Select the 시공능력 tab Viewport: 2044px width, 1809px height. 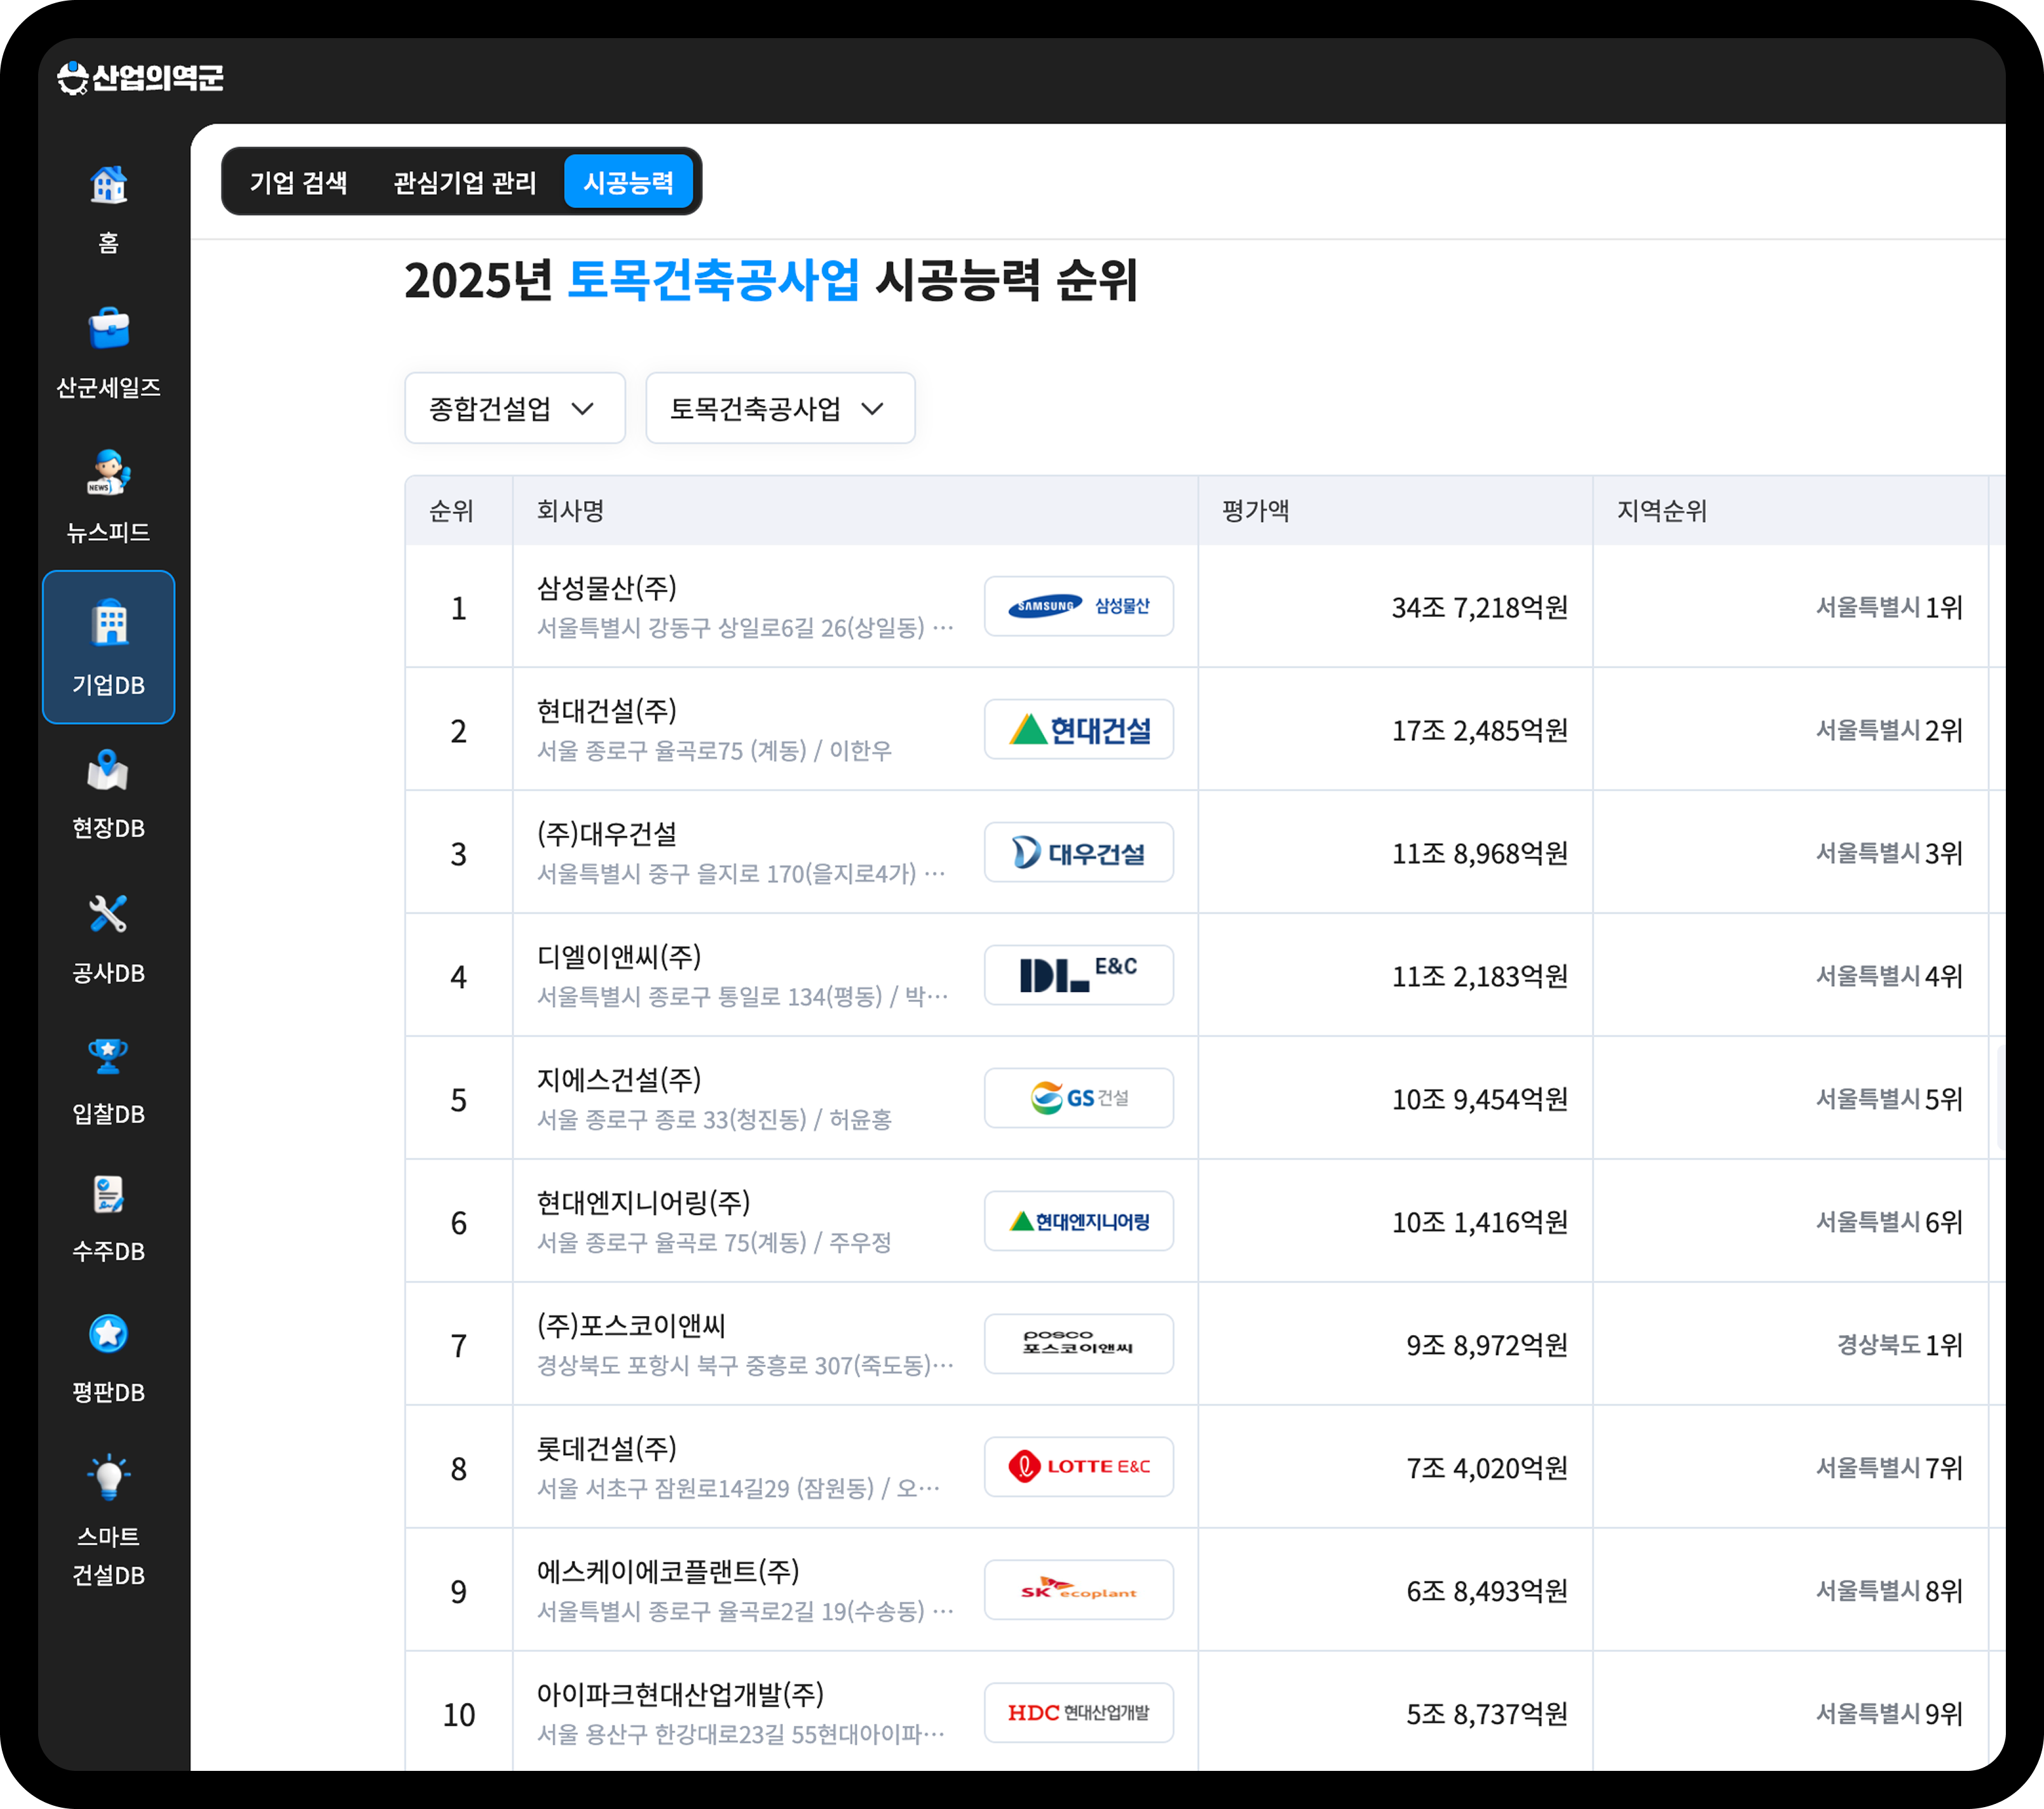(x=629, y=182)
